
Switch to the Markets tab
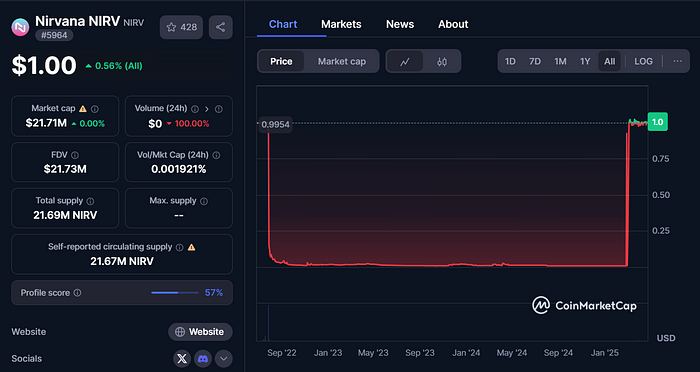(341, 24)
